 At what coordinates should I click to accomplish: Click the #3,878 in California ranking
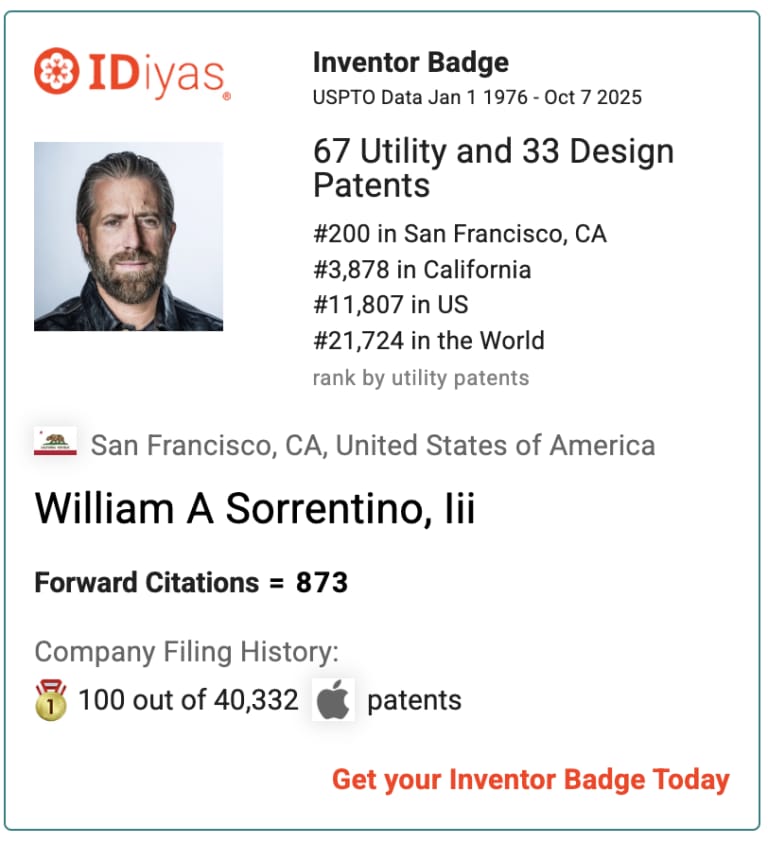tap(421, 269)
